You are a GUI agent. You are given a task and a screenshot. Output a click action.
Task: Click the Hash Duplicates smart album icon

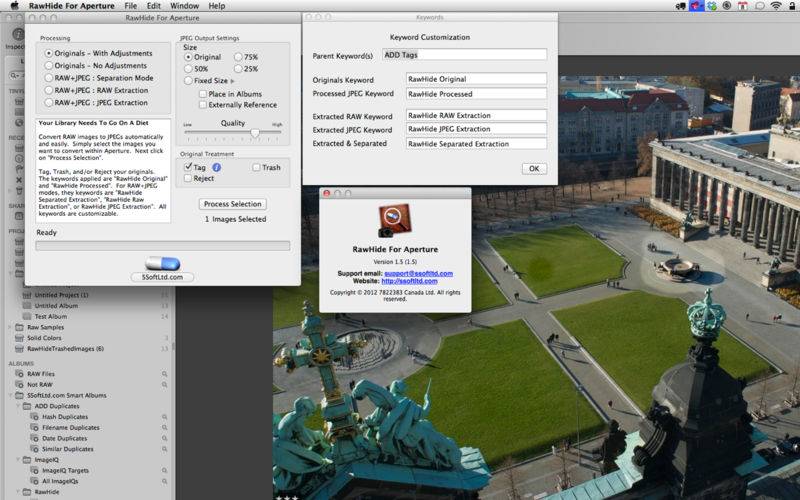click(35, 416)
